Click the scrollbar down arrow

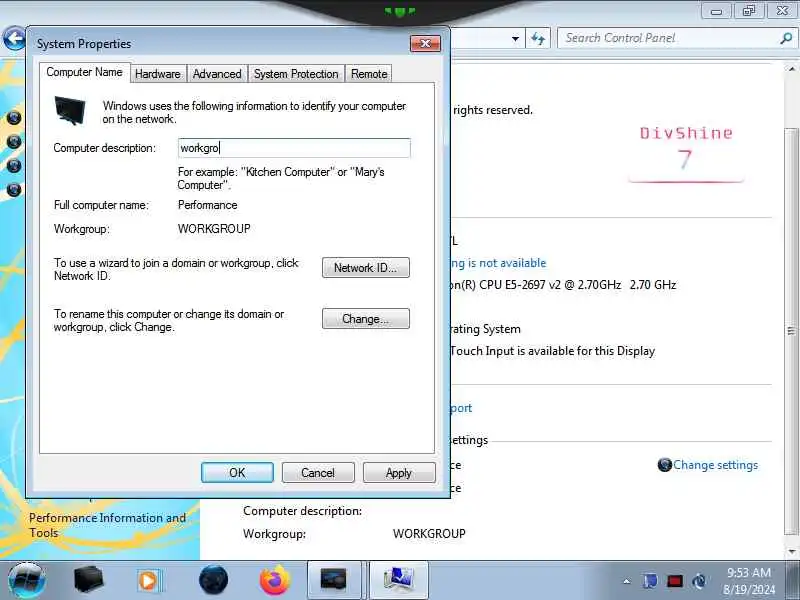pyautogui.click(x=791, y=552)
